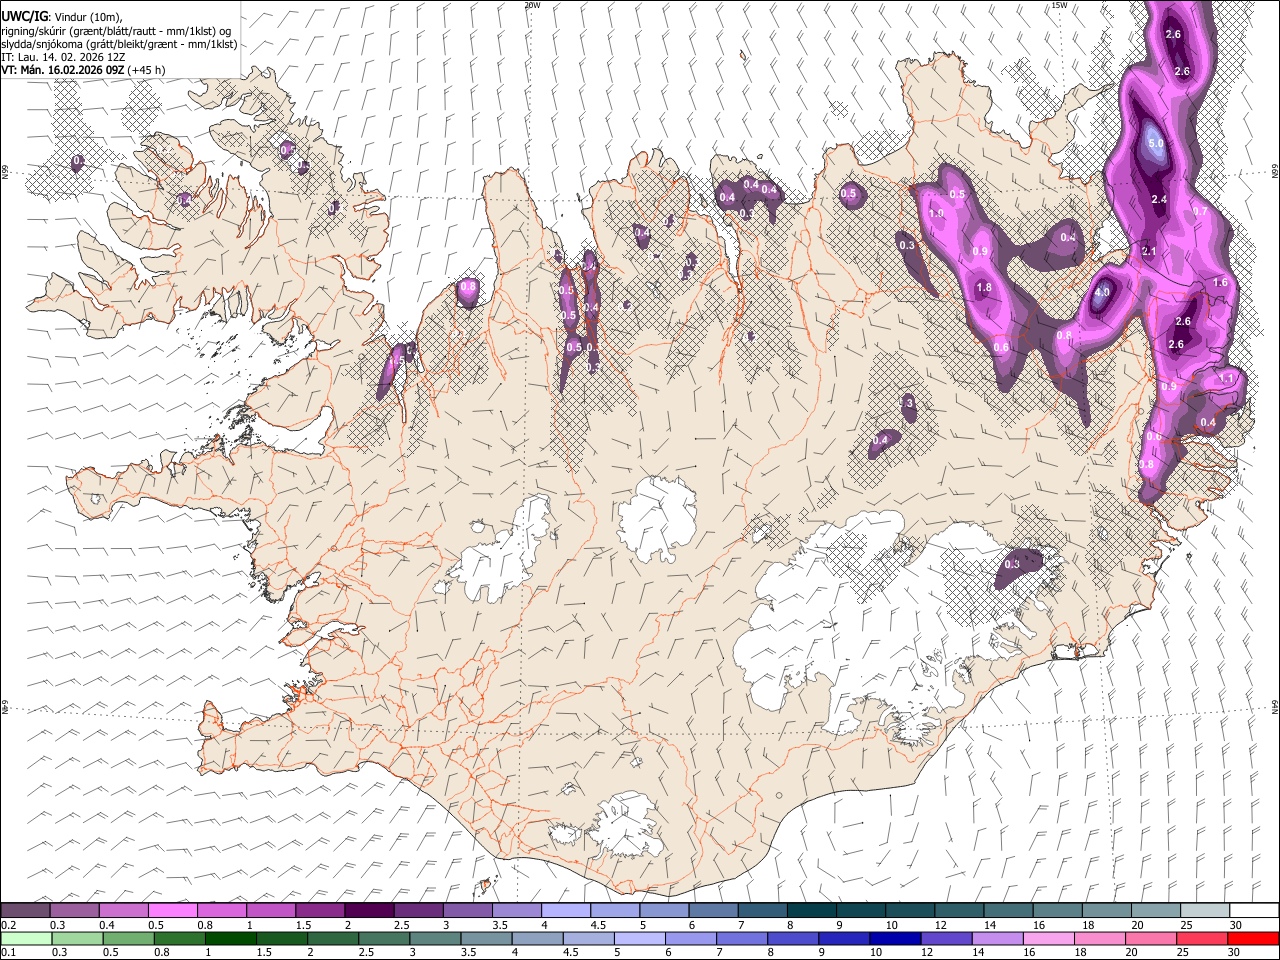The image size is (1280, 960).
Task: Pick the pale grey 25 swatch in upper legend
Action: (x=1205, y=910)
